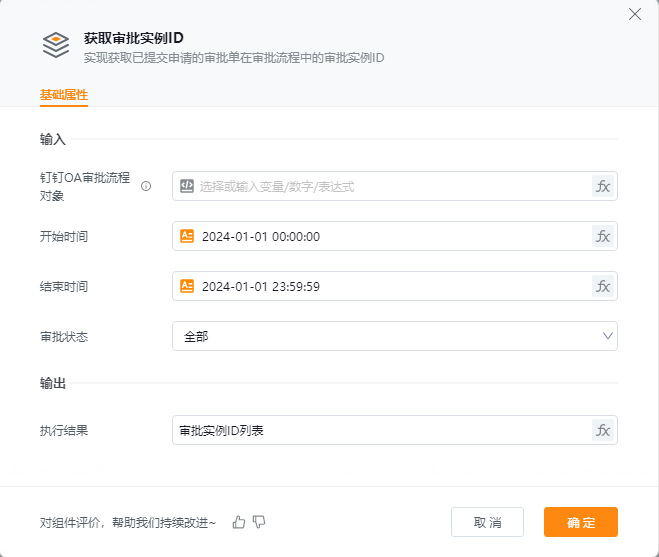Click the 结束时间 value 2024-01-01 23:59:59
This screenshot has height=557, width=659.
(262, 286)
